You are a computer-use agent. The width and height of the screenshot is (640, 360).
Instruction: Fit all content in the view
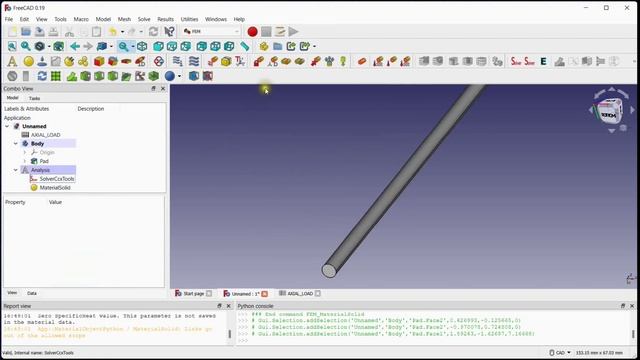pyautogui.click(x=12, y=46)
